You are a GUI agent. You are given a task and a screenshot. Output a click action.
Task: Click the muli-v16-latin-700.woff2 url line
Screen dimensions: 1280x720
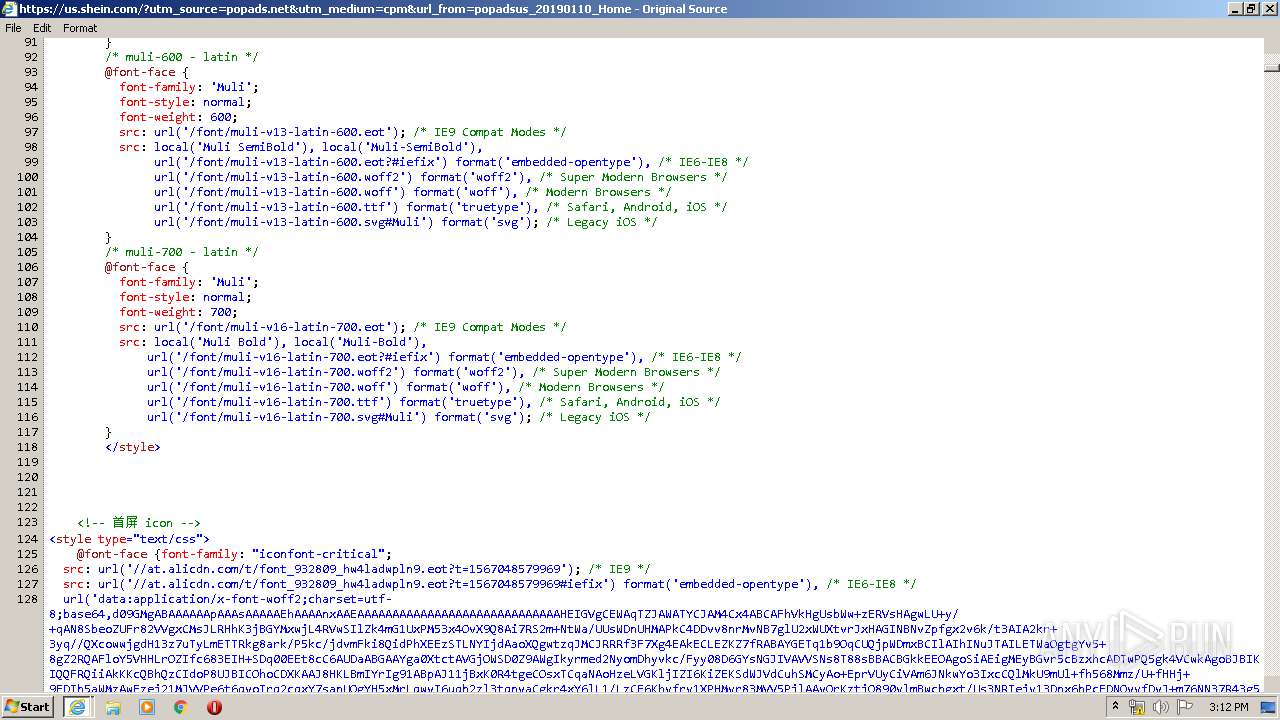point(433,372)
